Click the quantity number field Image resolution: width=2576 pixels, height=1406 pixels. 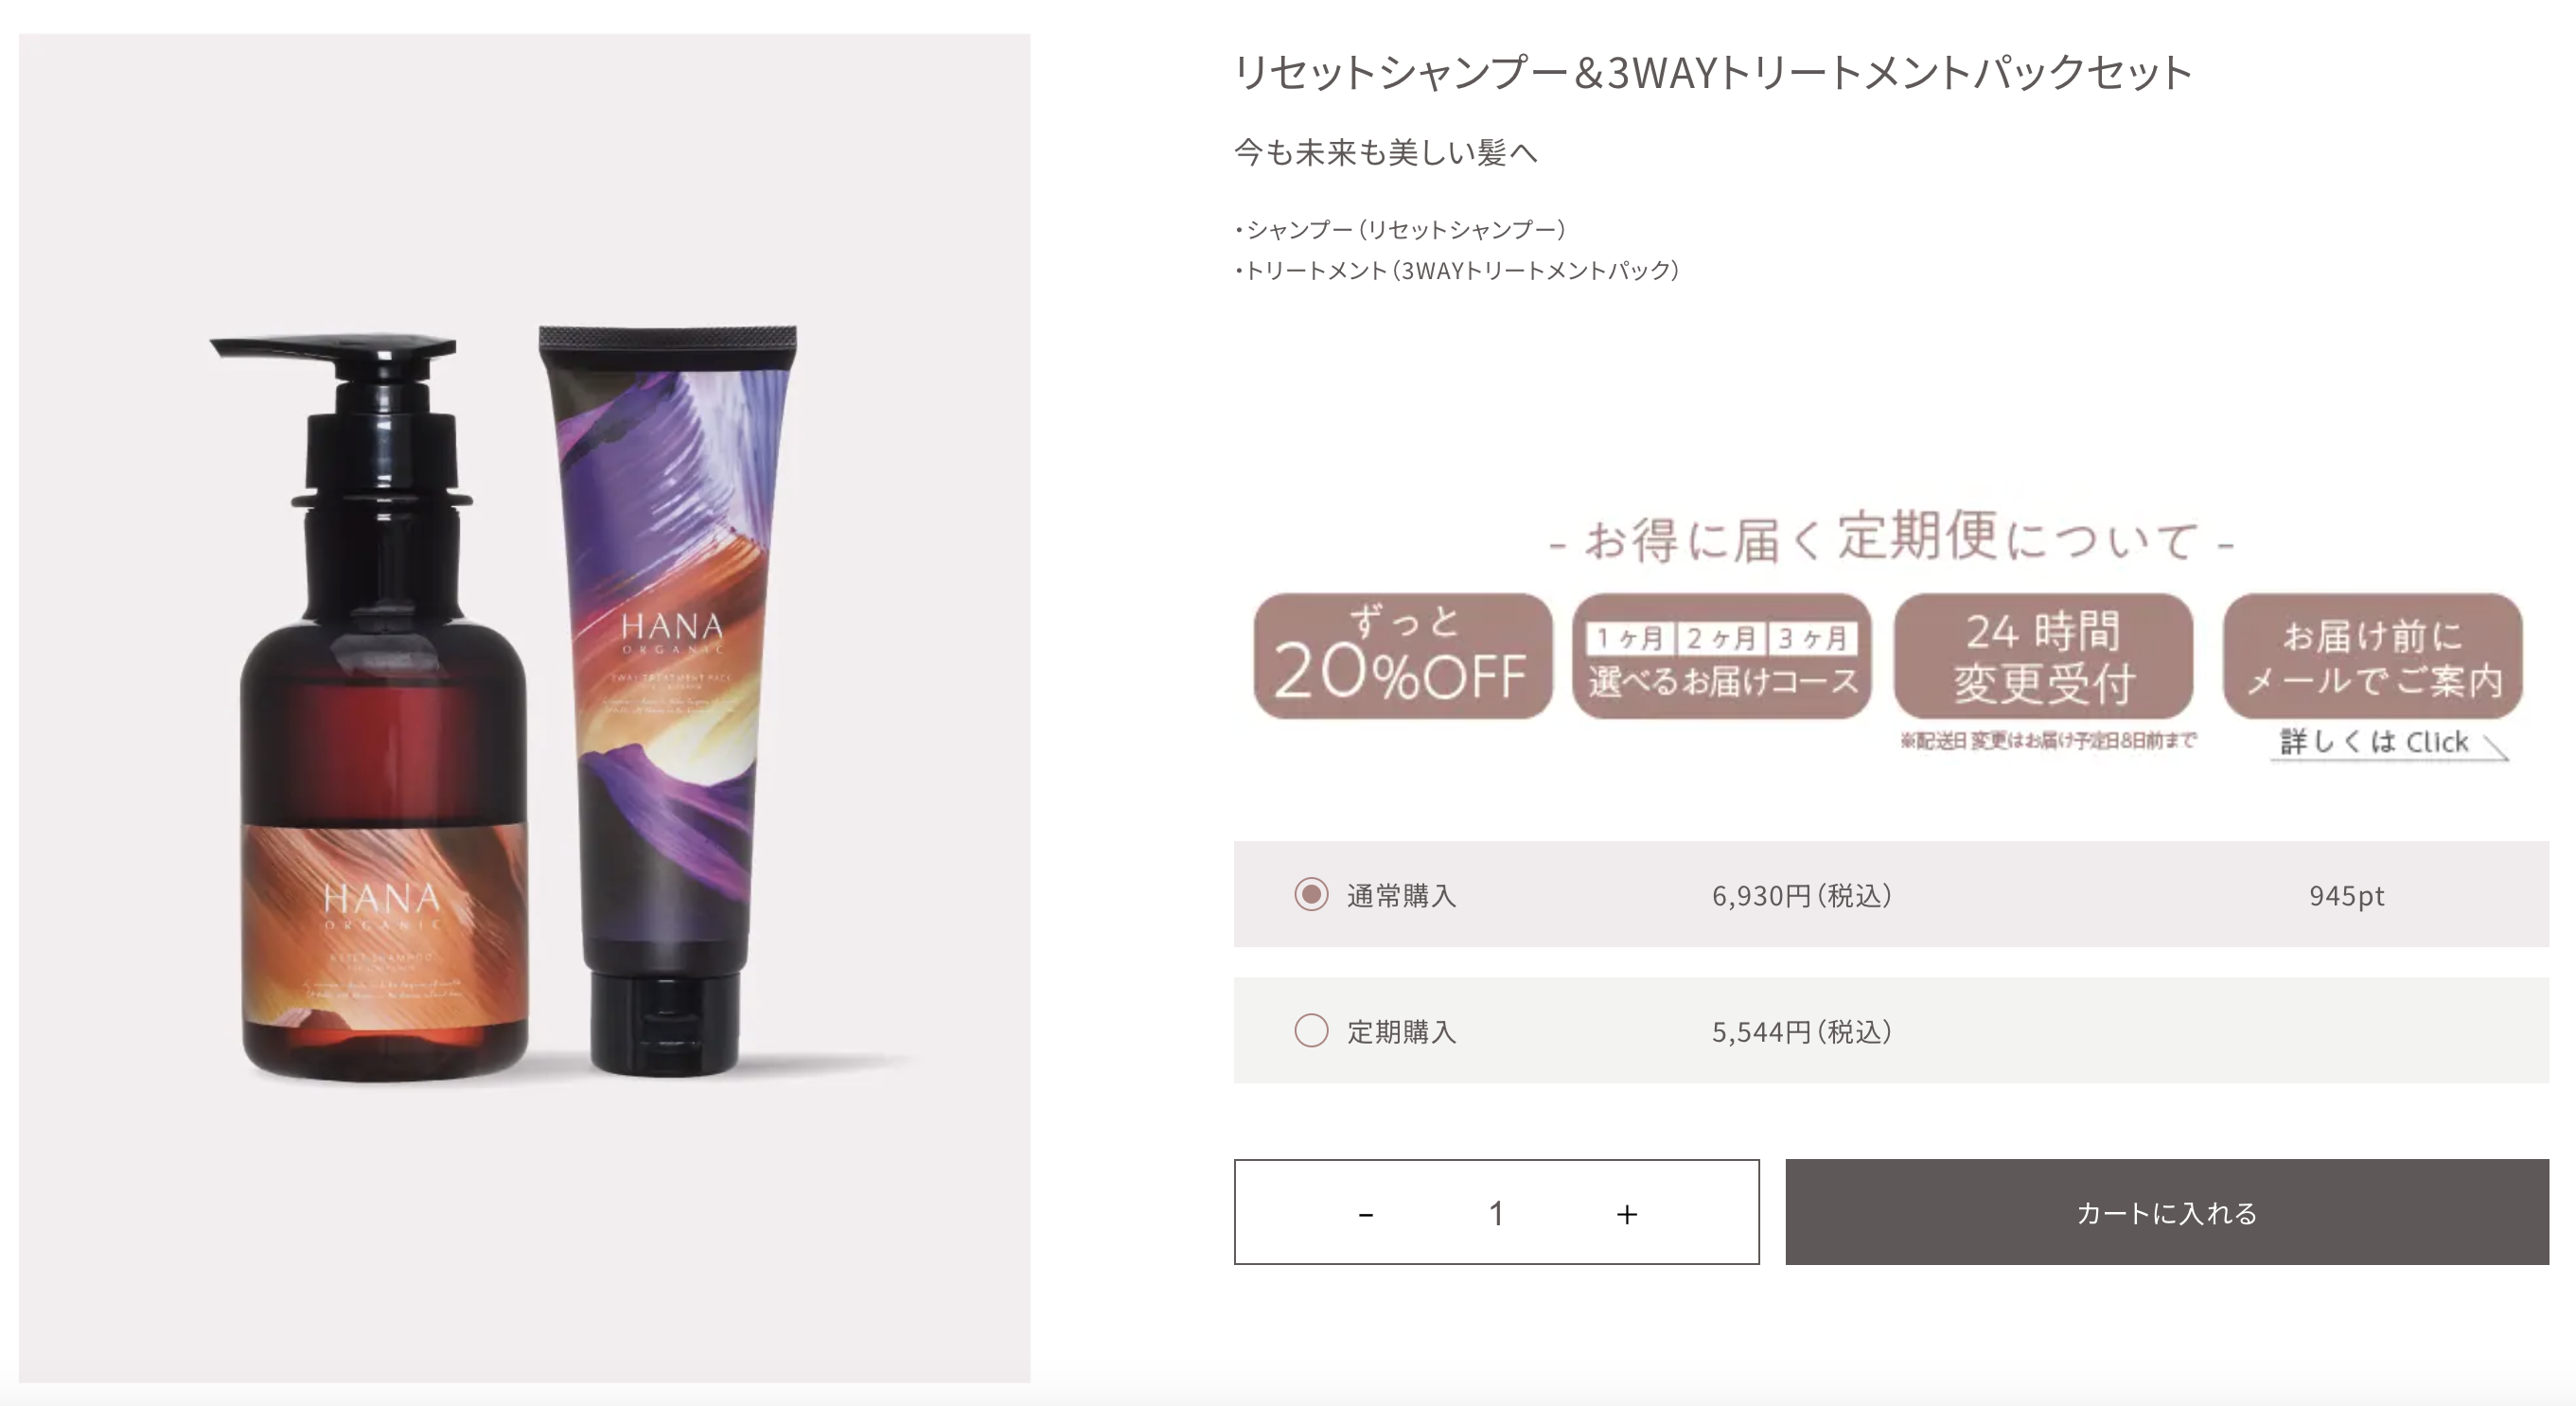(1496, 1213)
